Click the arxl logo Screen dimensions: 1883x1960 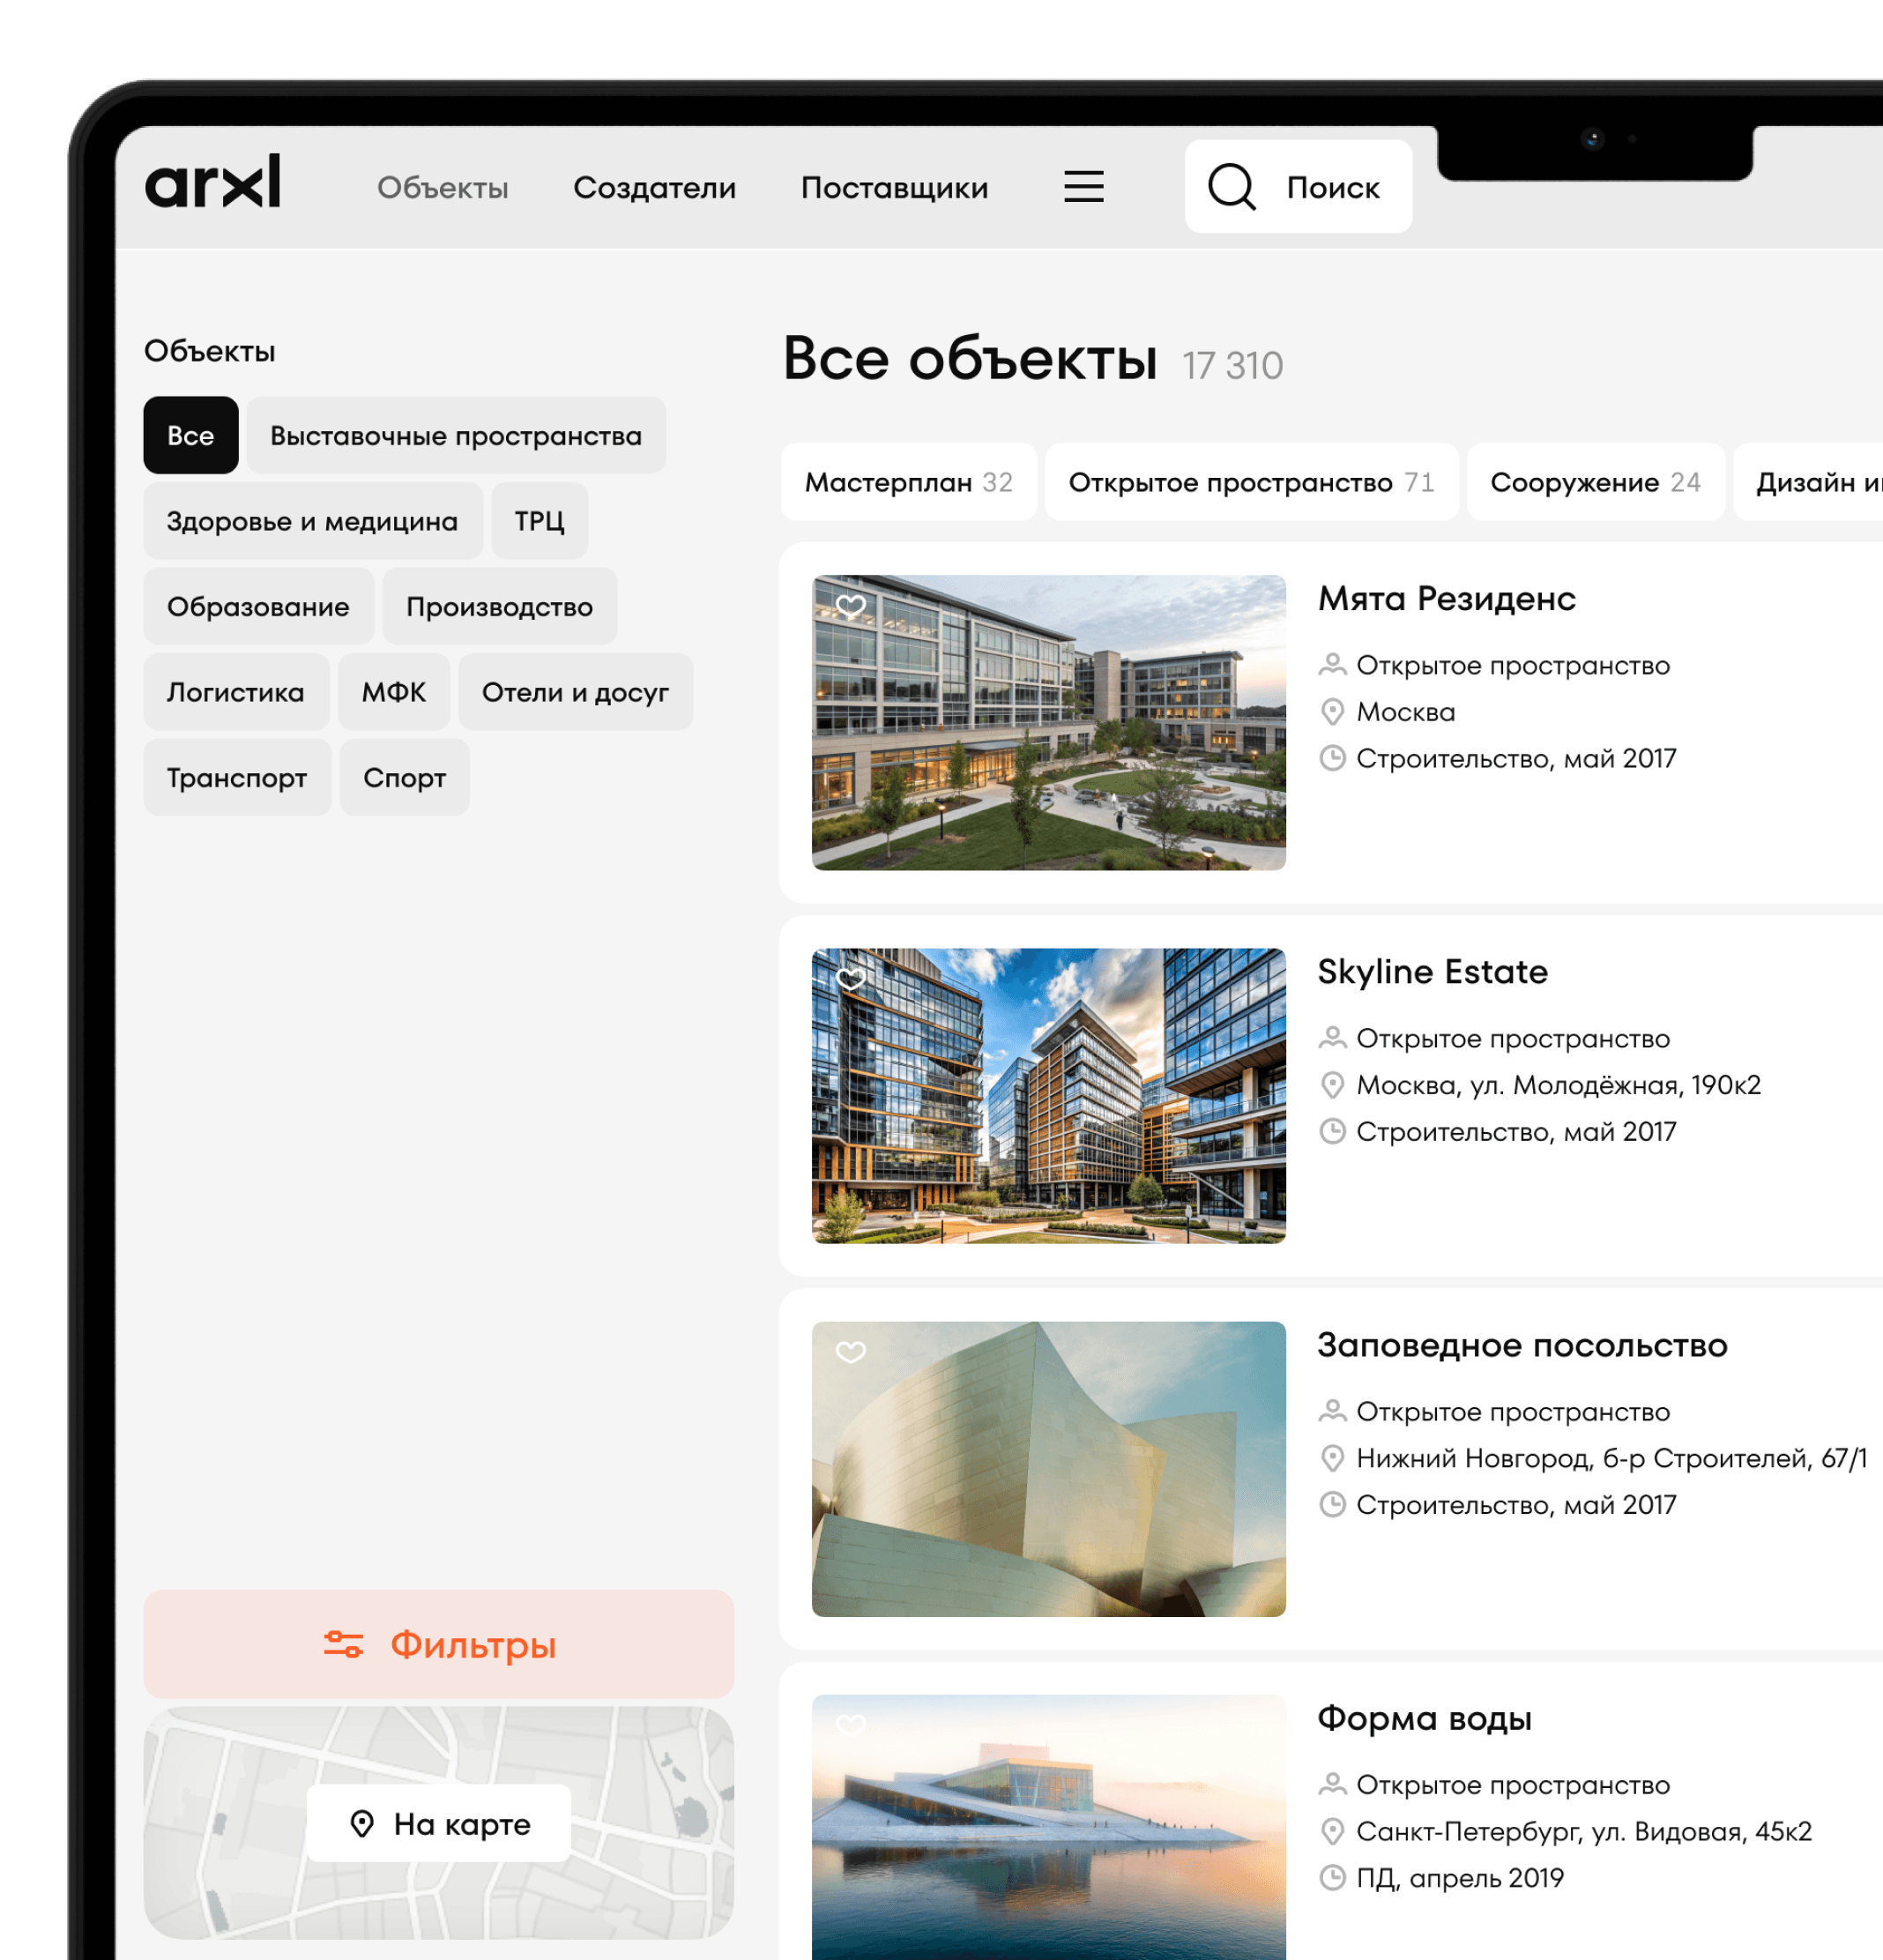213,182
